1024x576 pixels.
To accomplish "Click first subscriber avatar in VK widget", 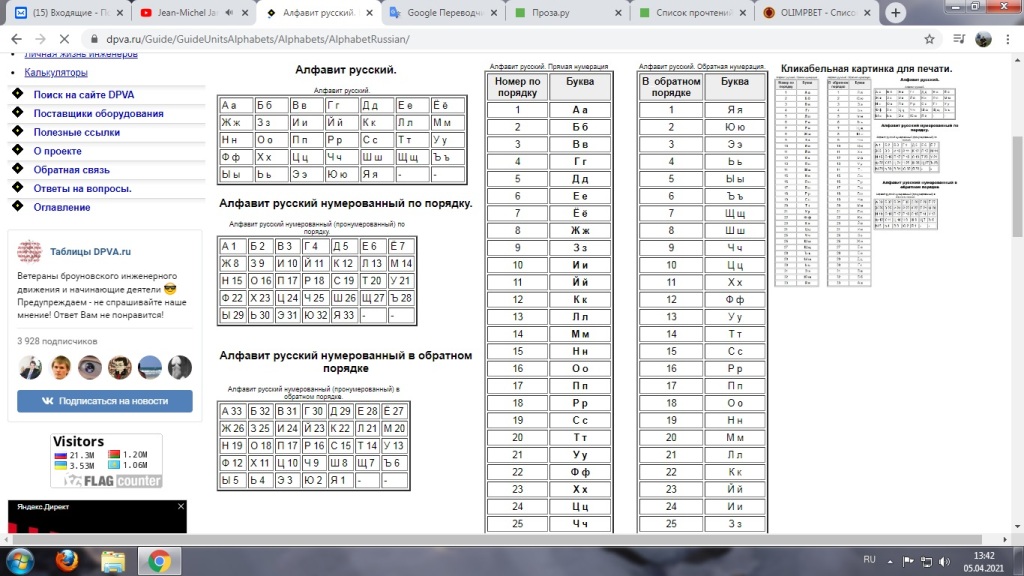I will pyautogui.click(x=30, y=368).
